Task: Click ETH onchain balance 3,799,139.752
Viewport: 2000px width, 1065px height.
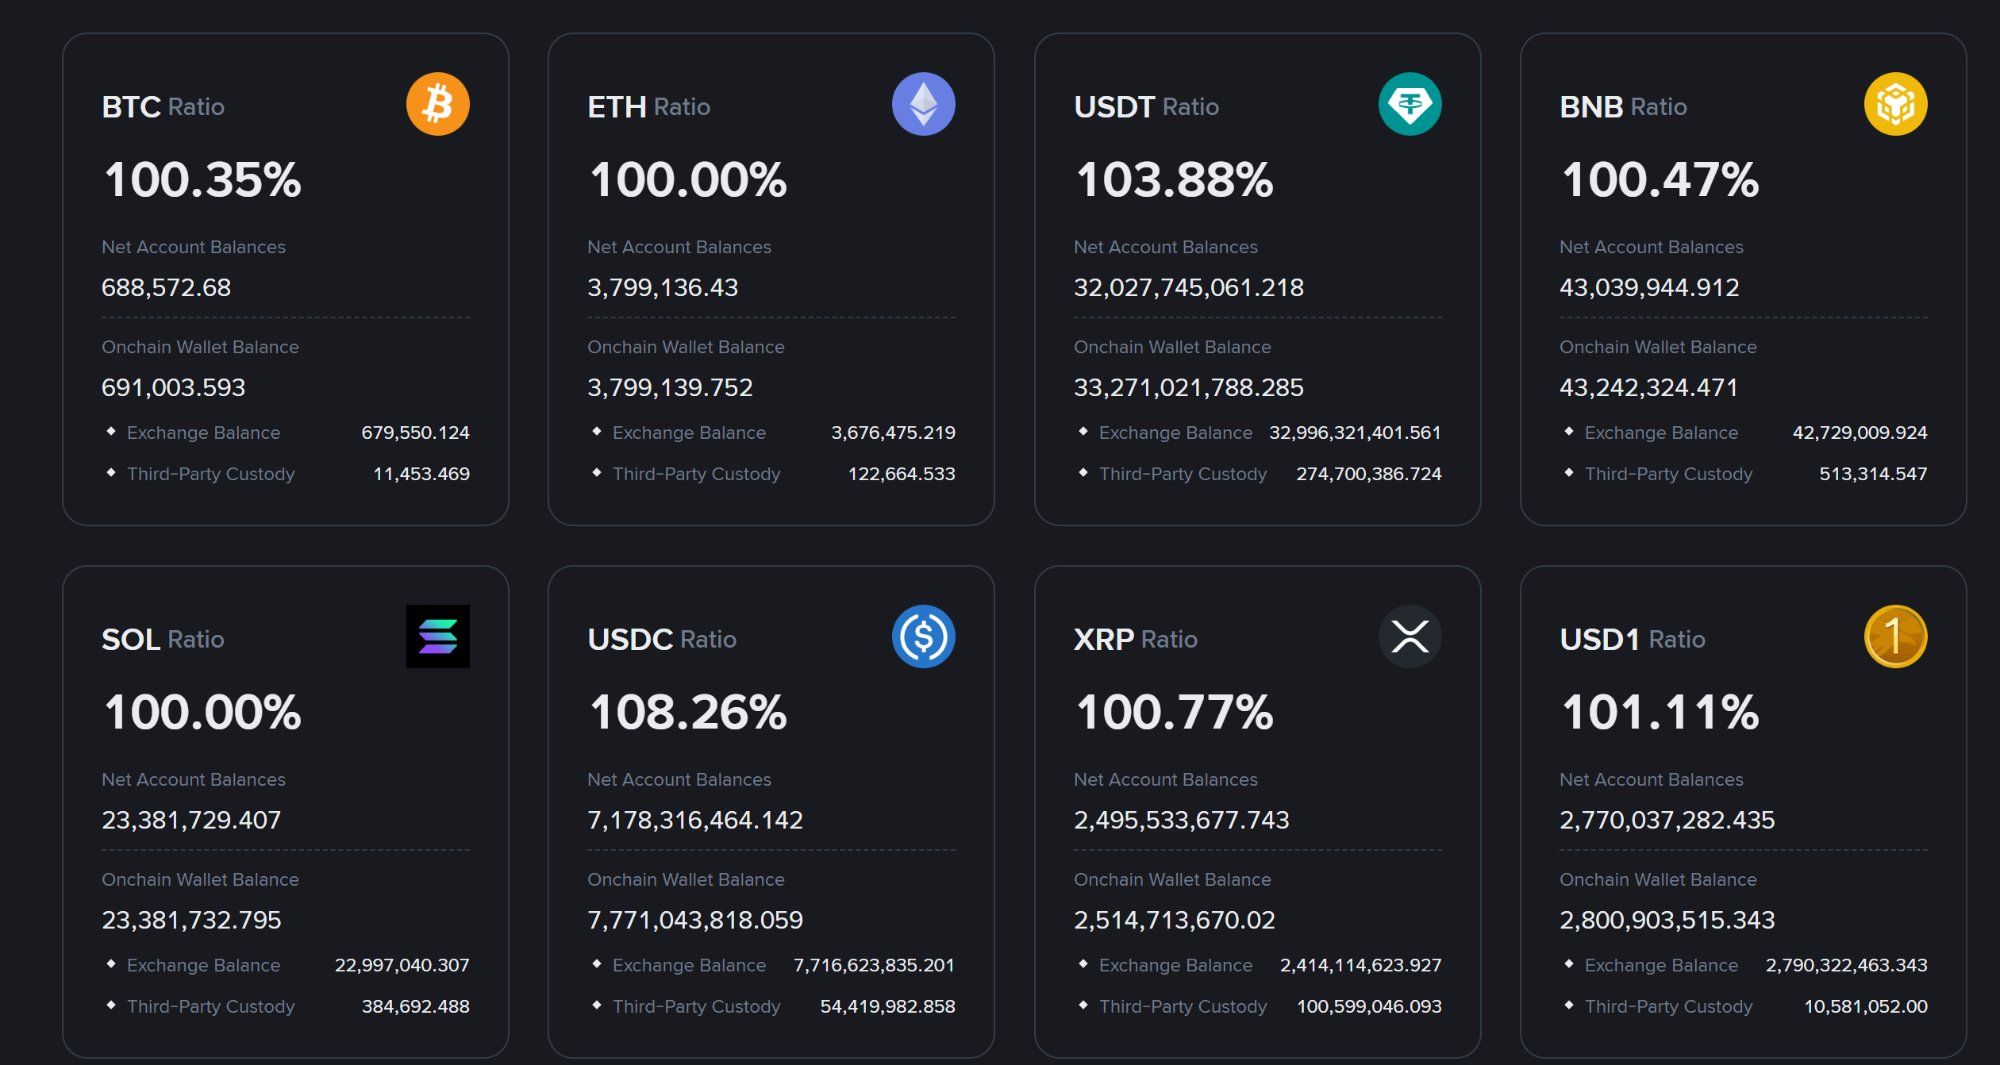Action: pos(670,388)
